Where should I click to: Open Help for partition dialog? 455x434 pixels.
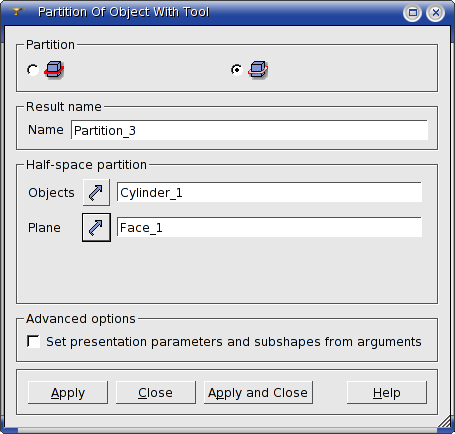(387, 393)
